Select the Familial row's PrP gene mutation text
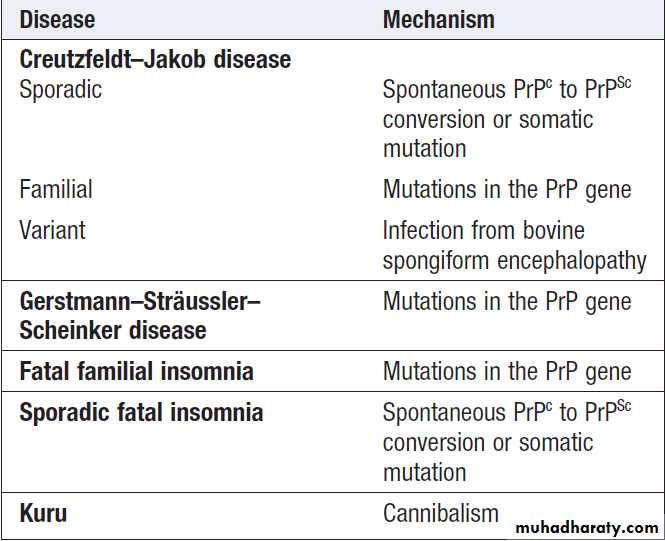 coord(506,189)
